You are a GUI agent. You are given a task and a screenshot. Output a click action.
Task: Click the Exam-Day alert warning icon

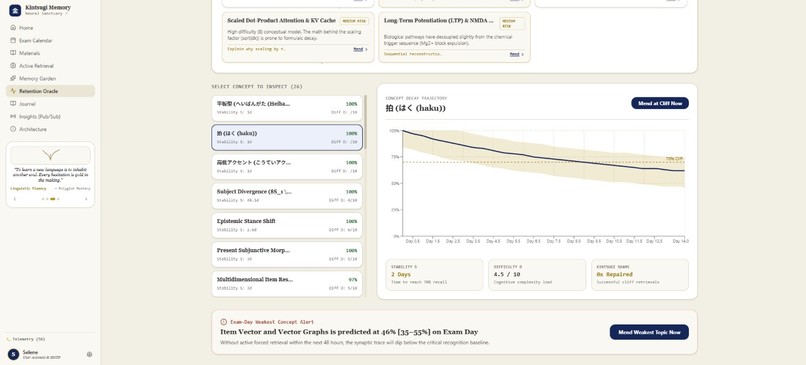224,322
